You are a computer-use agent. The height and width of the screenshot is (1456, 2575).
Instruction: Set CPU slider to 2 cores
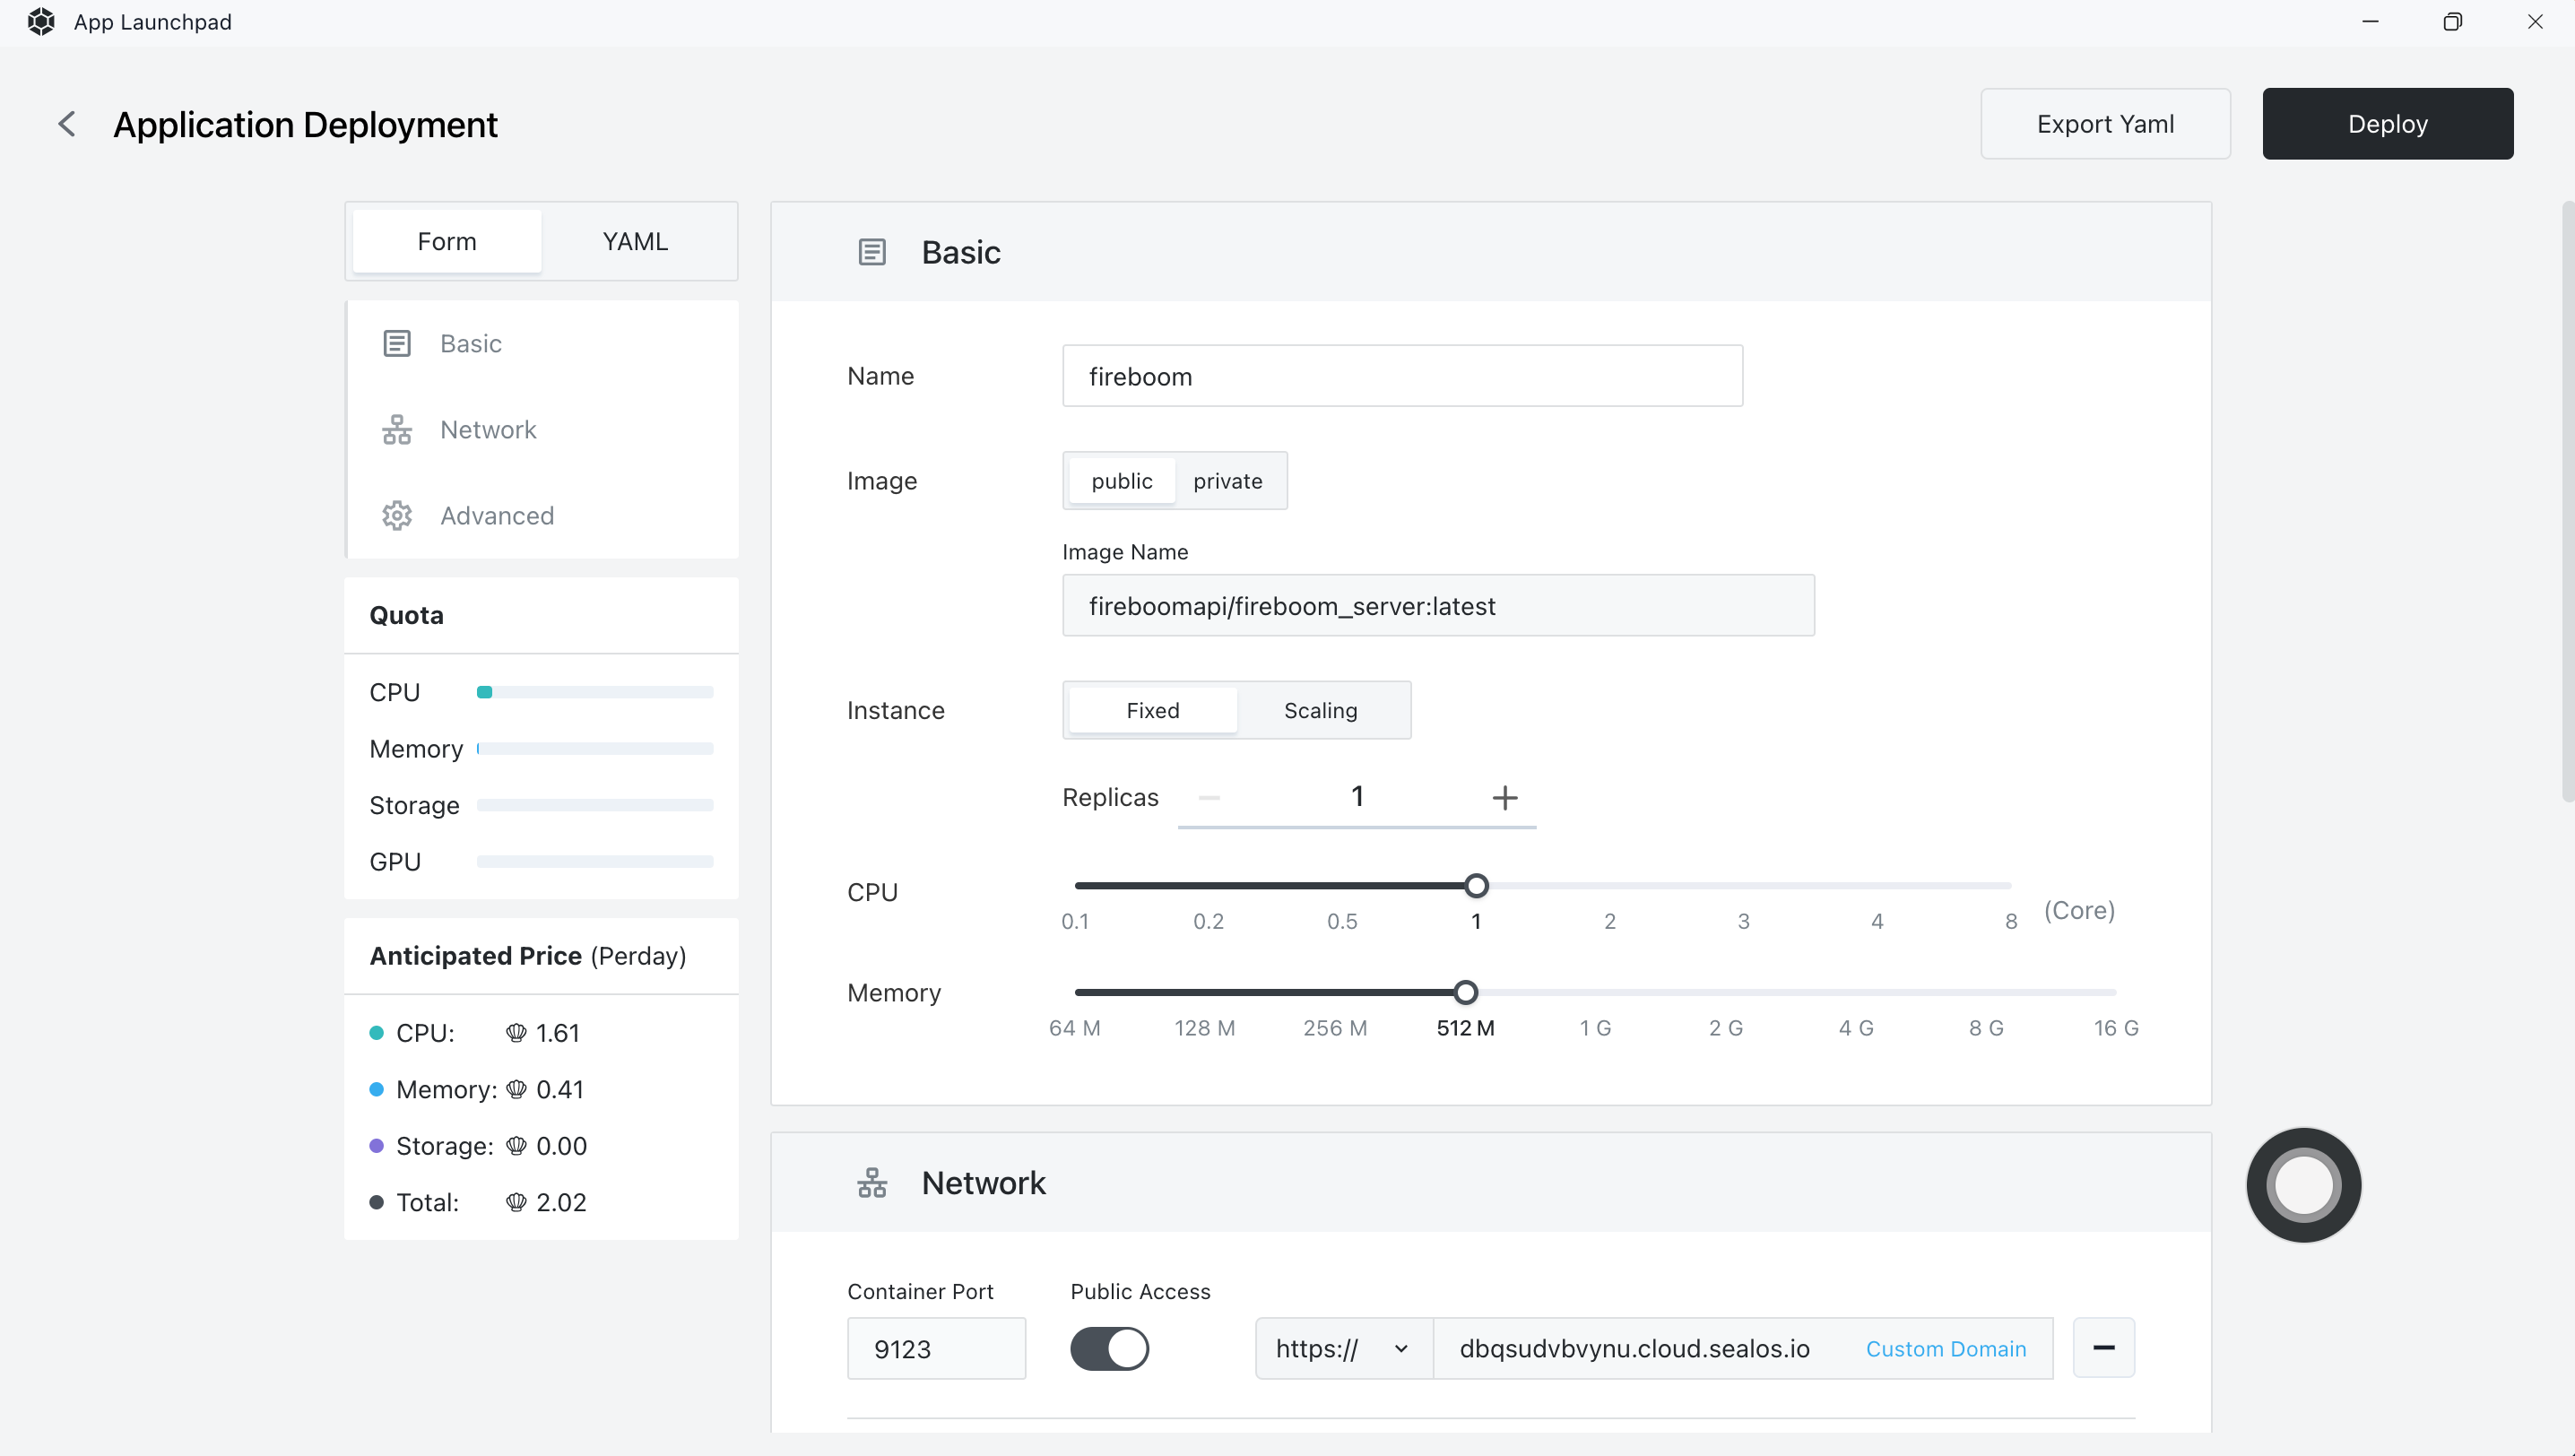(1609, 886)
